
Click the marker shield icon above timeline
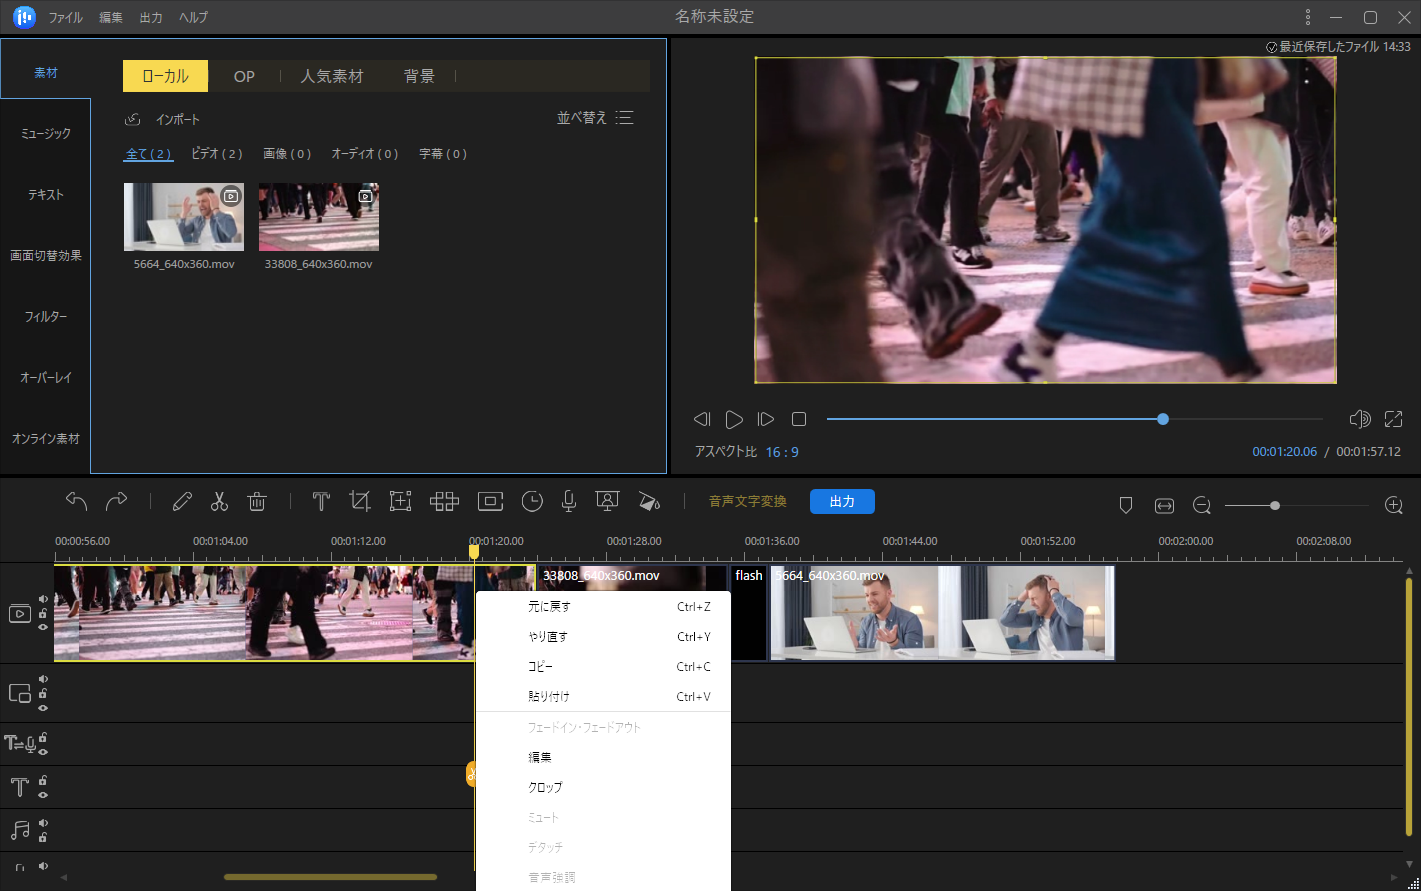pos(1125,506)
